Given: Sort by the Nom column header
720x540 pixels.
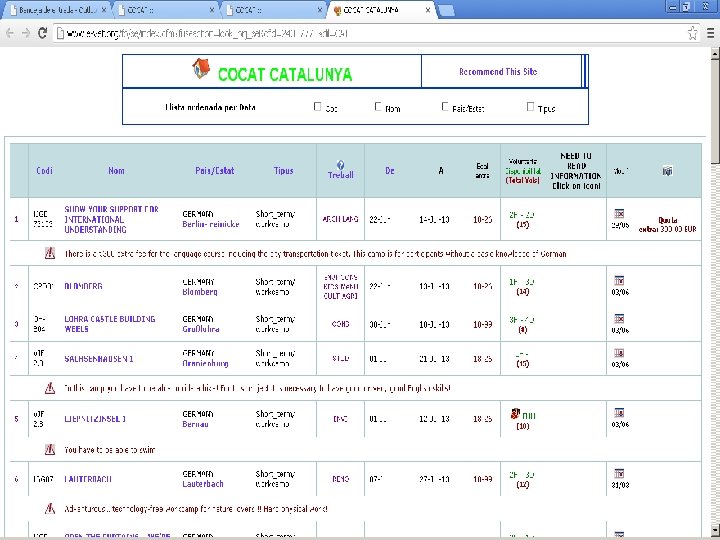Looking at the screenshot, I should 116,170.
